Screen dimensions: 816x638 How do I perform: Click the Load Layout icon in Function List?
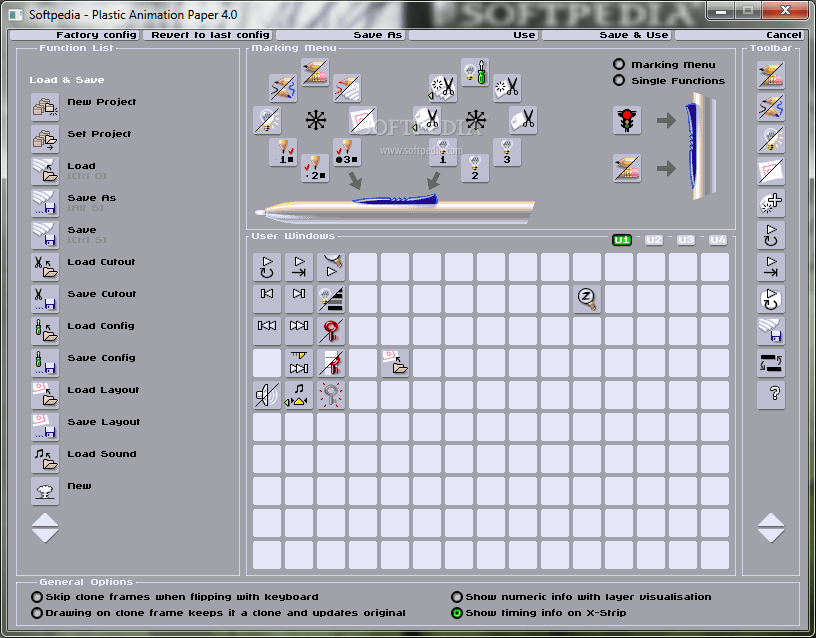pyautogui.click(x=45, y=395)
